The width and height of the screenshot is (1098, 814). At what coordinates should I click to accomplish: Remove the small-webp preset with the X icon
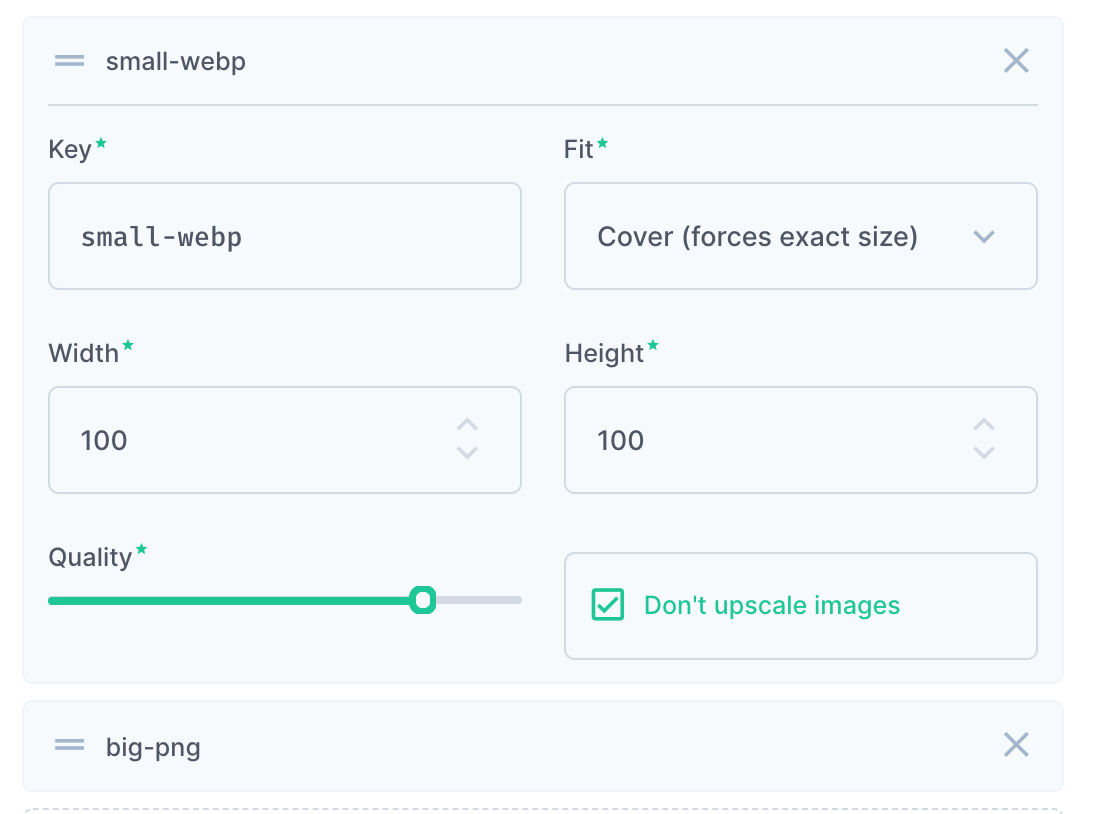[1016, 60]
